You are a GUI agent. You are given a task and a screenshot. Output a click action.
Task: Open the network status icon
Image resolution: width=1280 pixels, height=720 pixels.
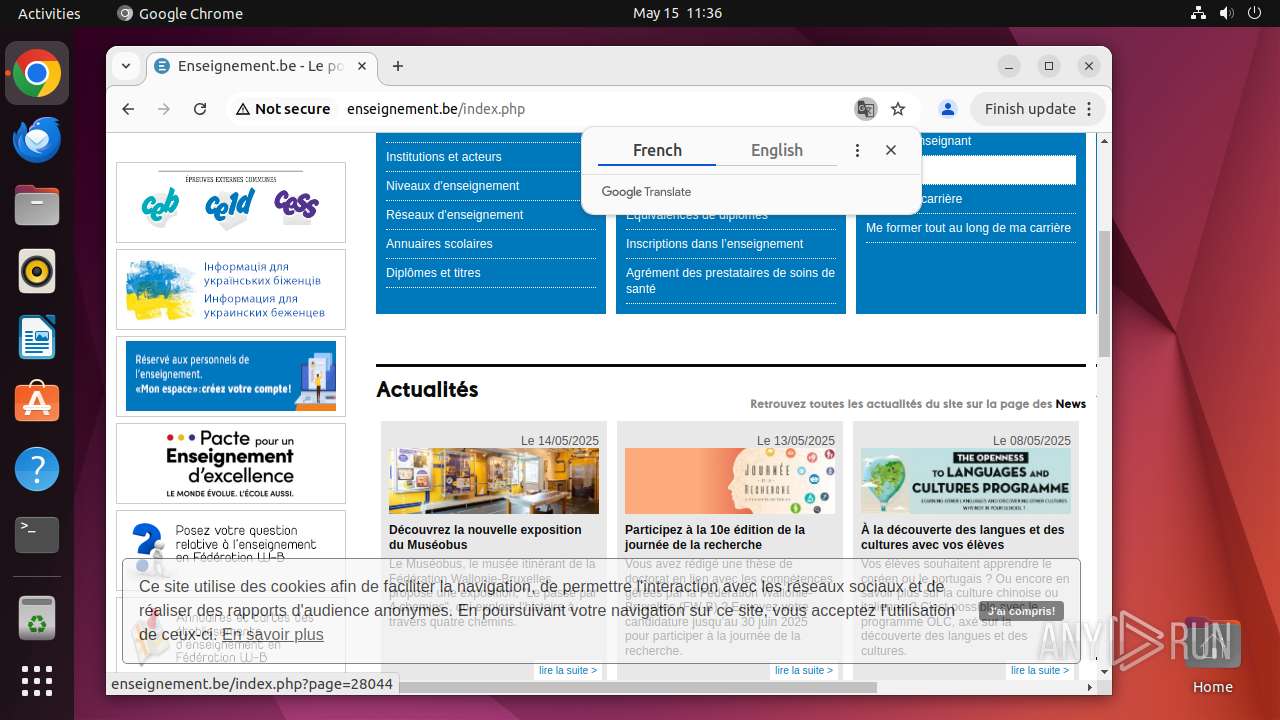point(1199,13)
